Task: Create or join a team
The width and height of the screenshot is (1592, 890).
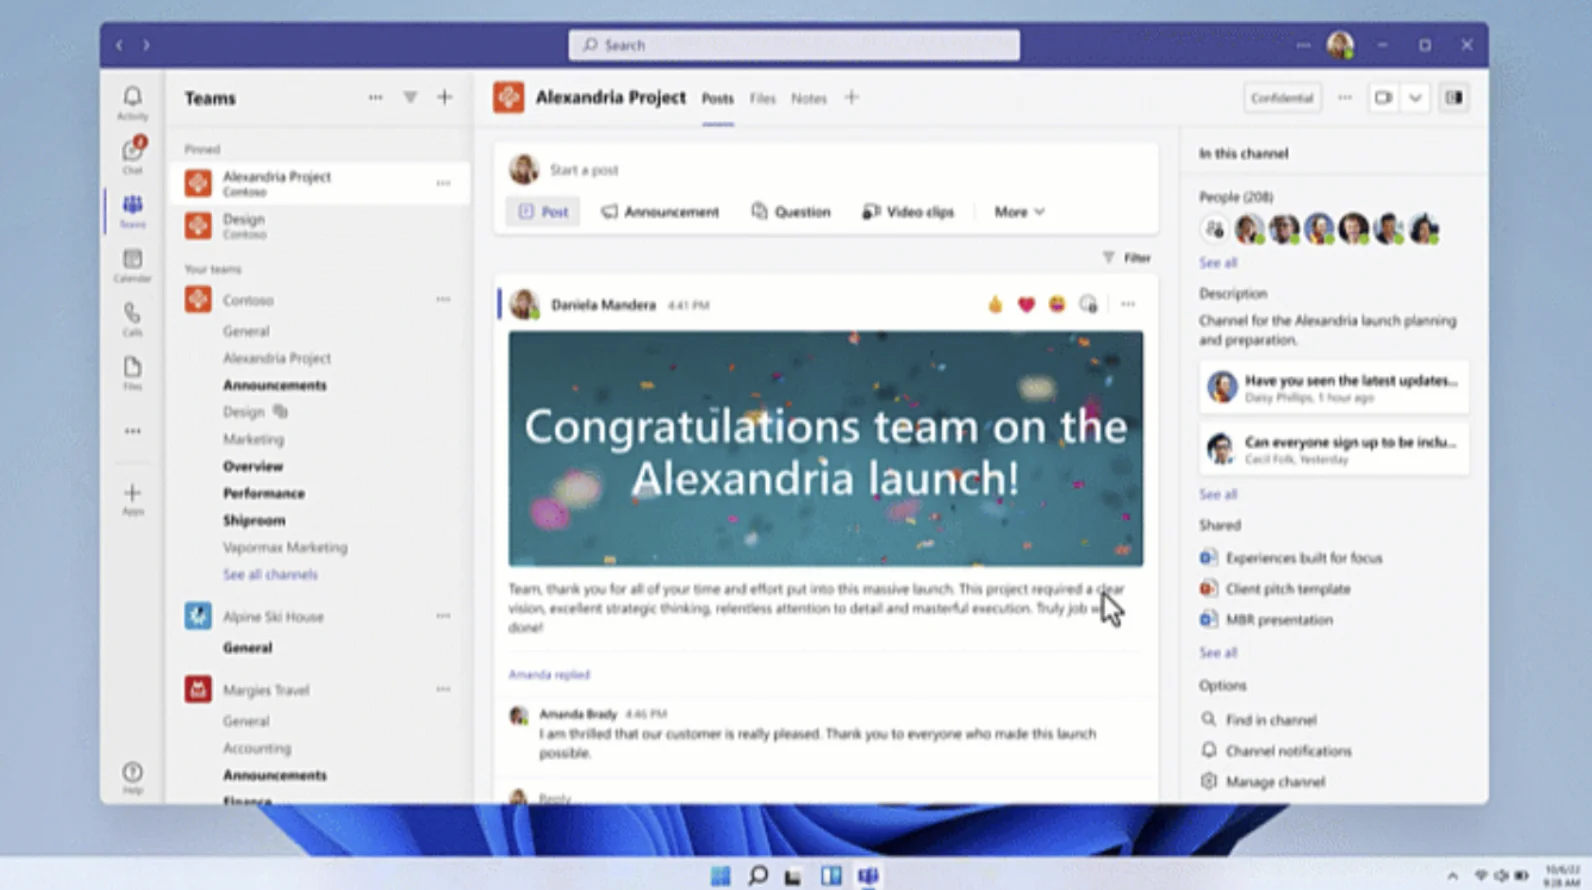Action: (x=445, y=97)
